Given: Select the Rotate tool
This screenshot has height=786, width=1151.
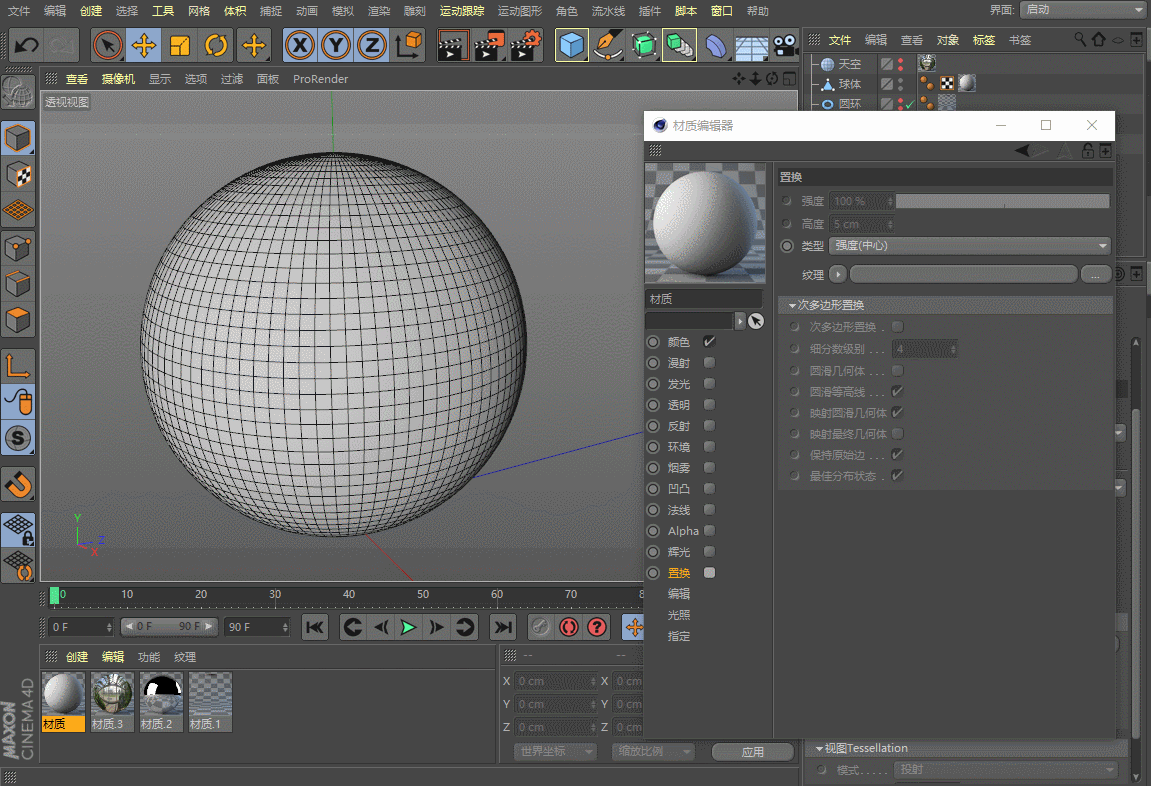Looking at the screenshot, I should 216,46.
